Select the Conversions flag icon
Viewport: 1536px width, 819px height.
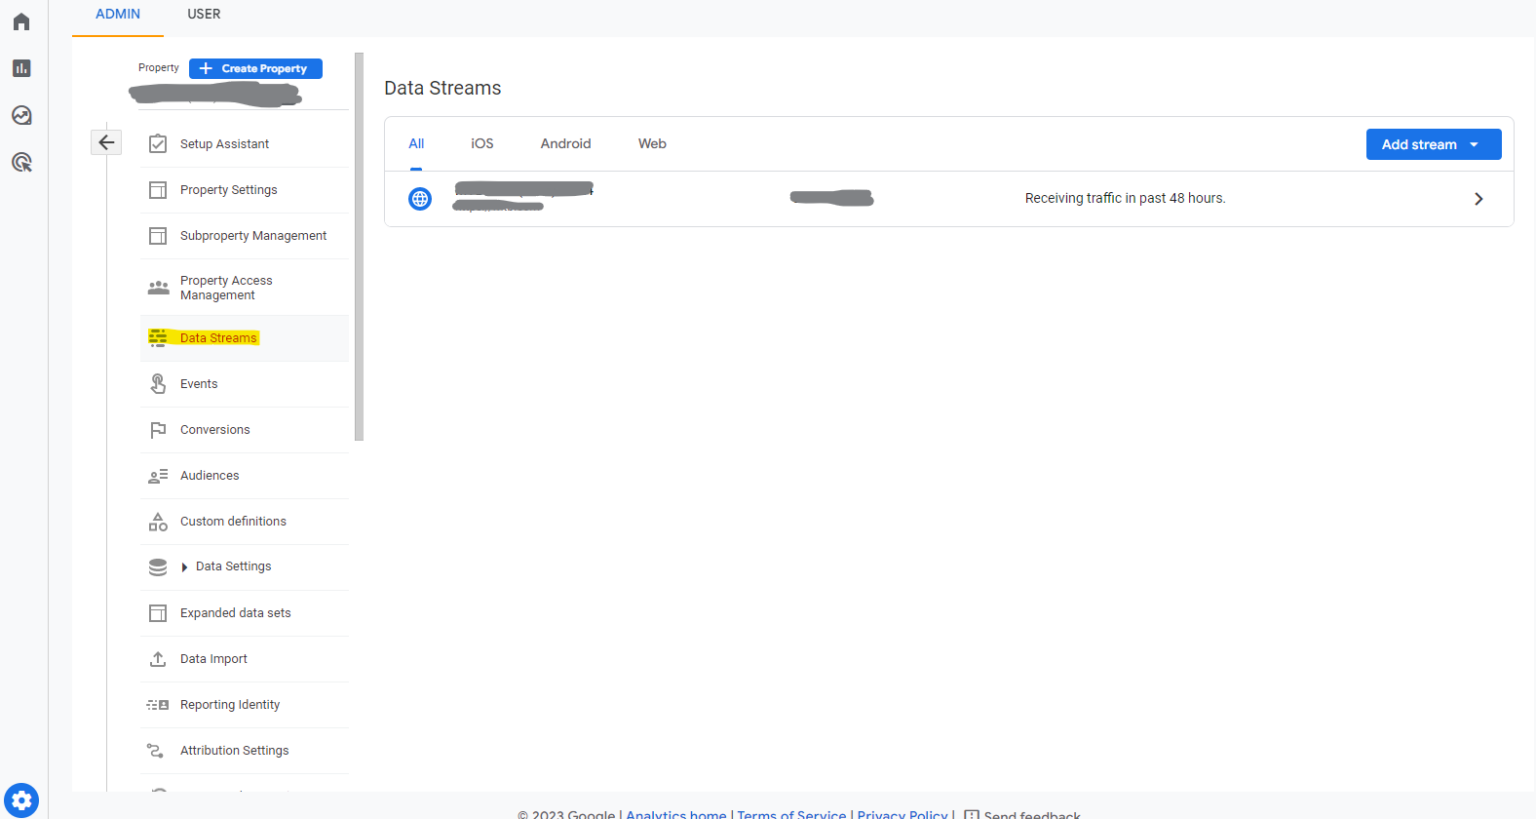tap(158, 429)
